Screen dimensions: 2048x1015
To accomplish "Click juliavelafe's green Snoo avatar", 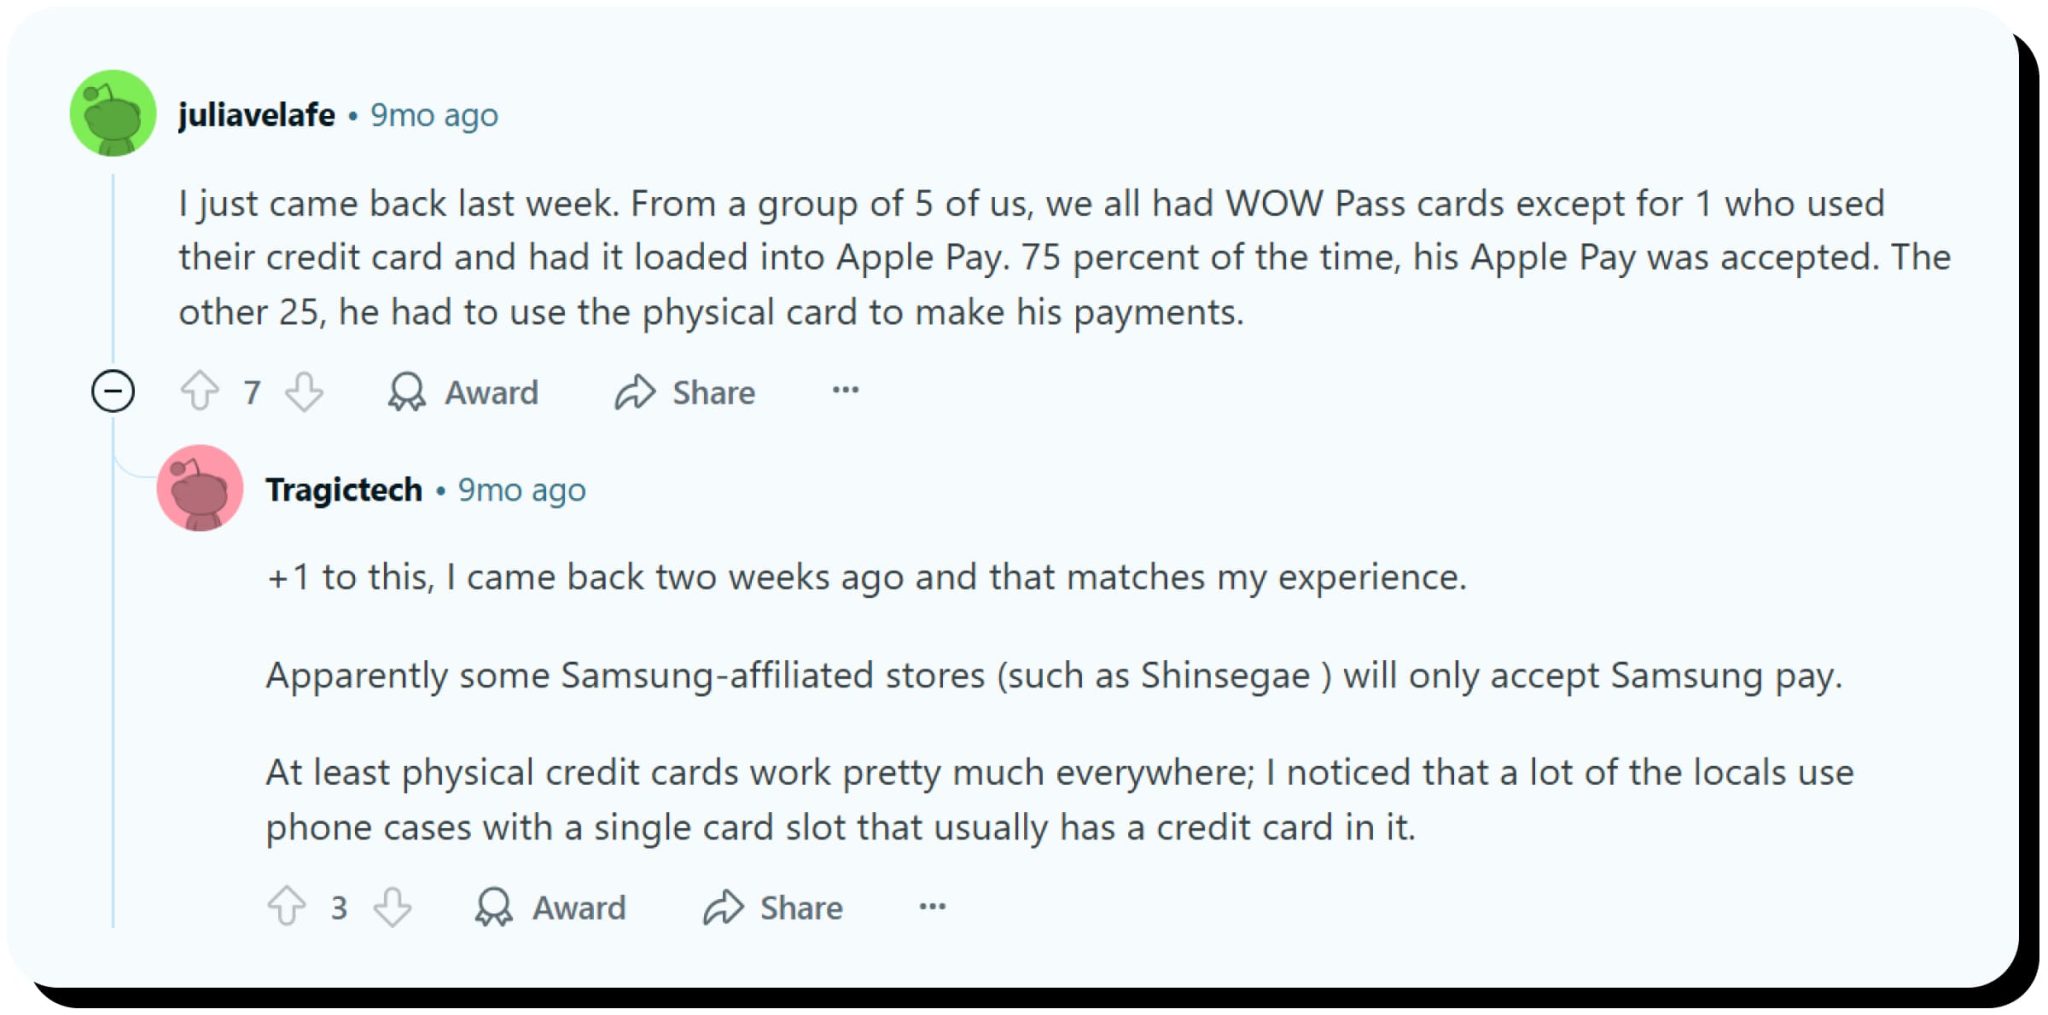I will point(113,113).
